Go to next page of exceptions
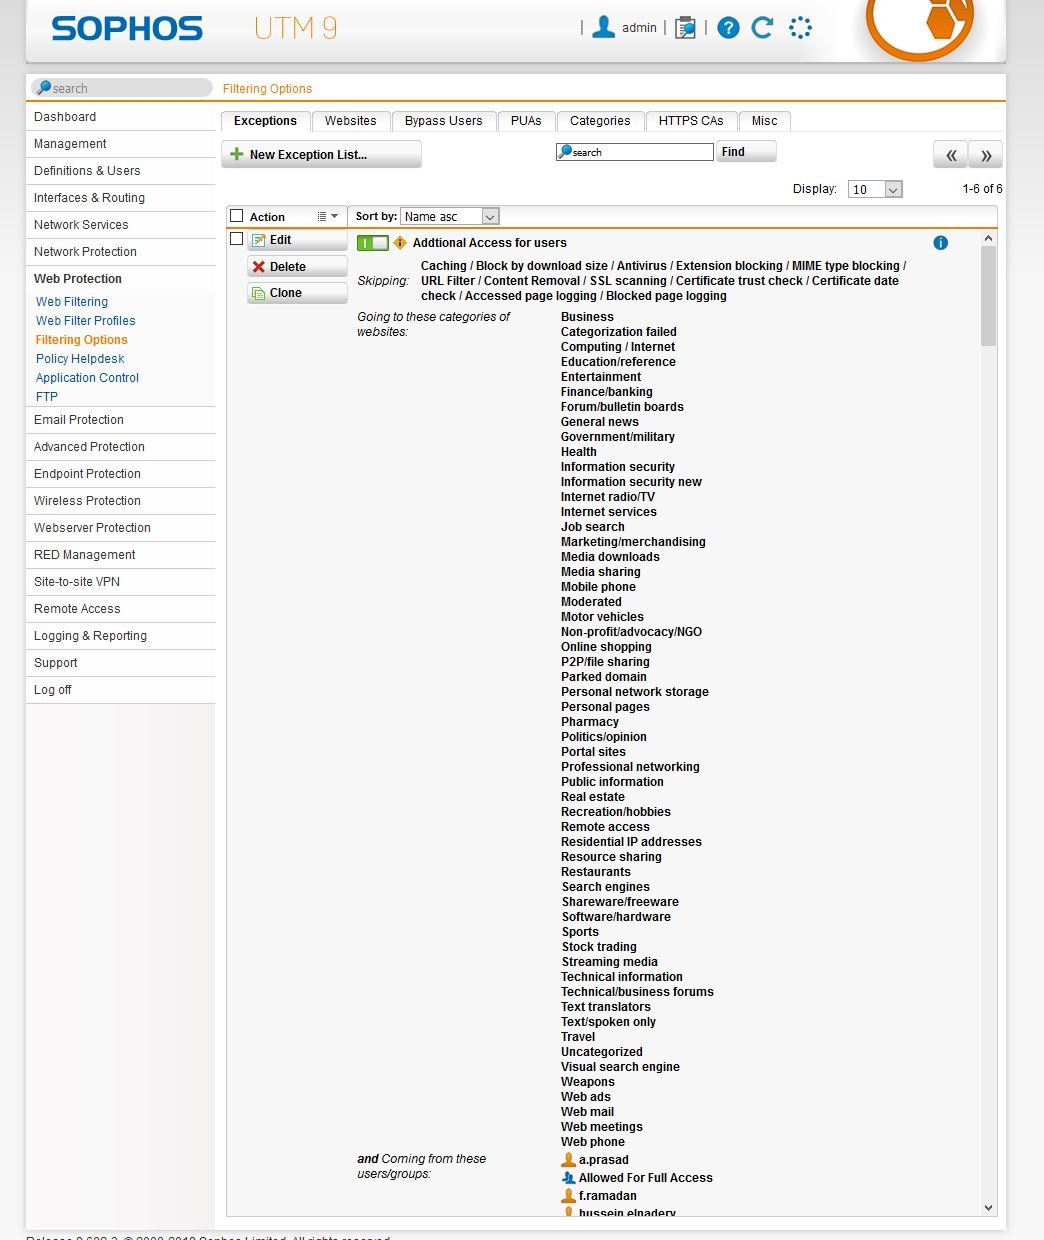The image size is (1044, 1240). (985, 155)
